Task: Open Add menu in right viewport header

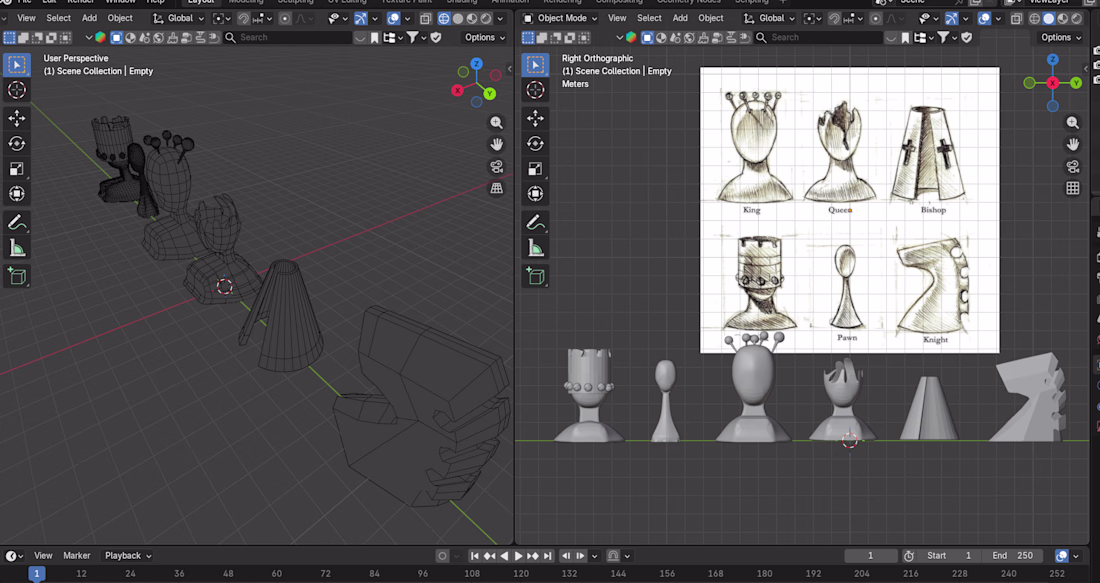Action: [680, 18]
